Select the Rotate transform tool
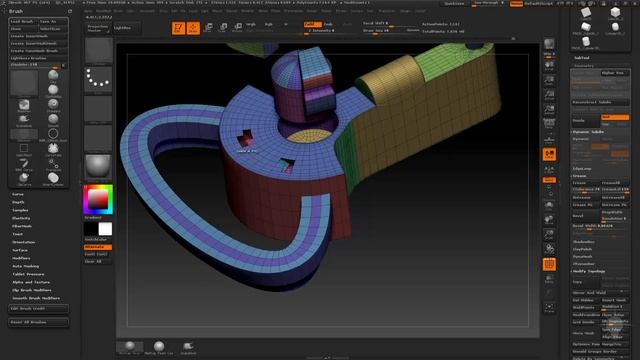The width and height of the screenshot is (640, 360). [237, 28]
